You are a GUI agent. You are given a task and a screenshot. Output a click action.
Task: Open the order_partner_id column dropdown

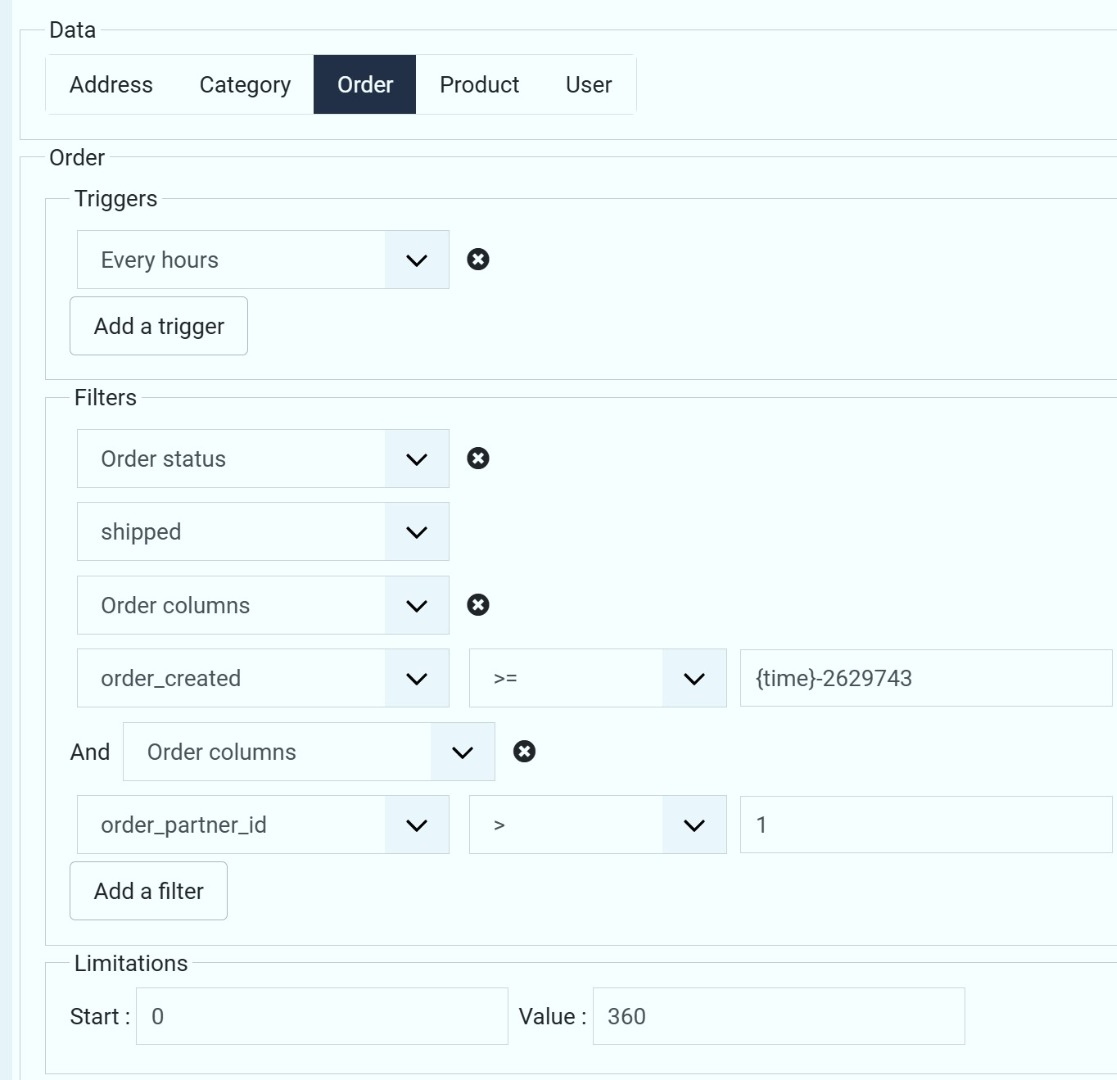[263, 826]
